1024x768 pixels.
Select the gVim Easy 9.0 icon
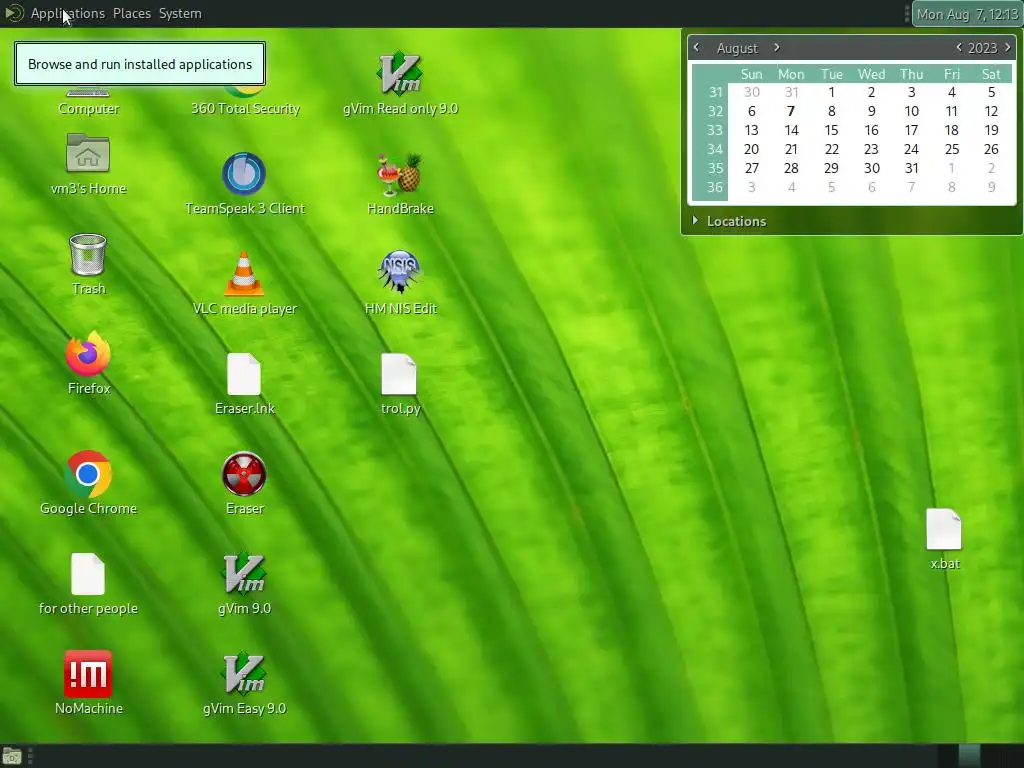(244, 674)
